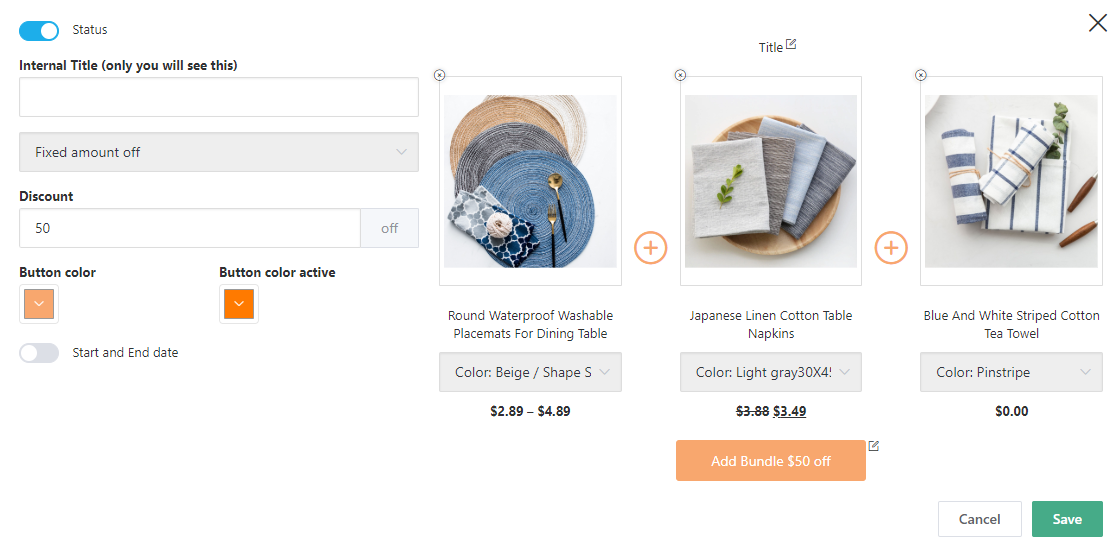Viewport: 1116px width, 545px height.
Task: Click the plus icon between napkins and tea towel
Action: [891, 247]
